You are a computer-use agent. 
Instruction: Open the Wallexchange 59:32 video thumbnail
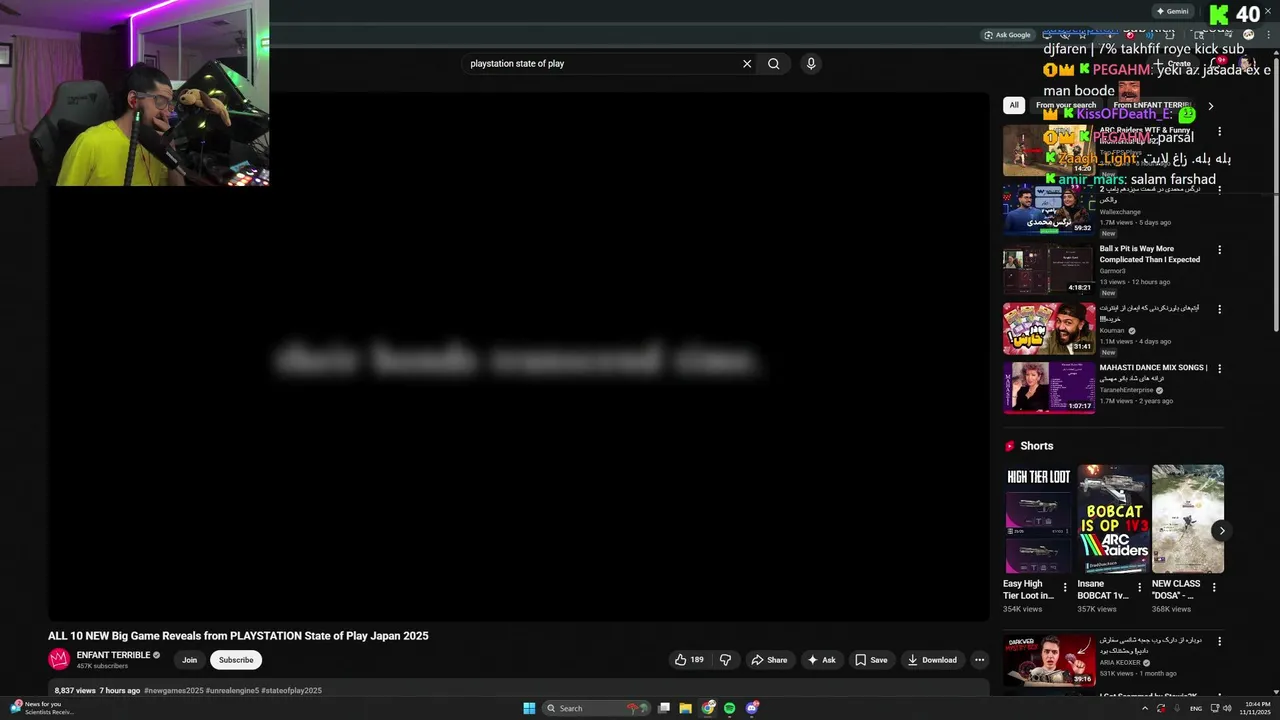[1049, 210]
